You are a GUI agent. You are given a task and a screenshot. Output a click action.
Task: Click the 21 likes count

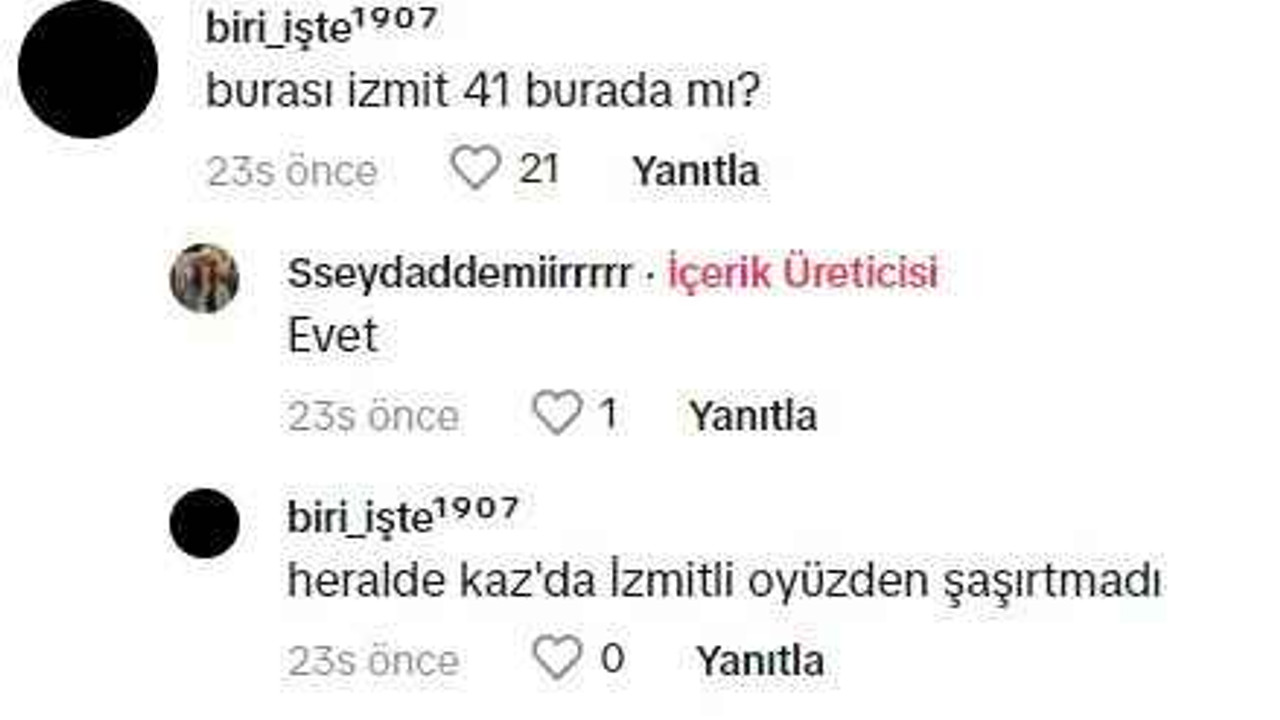[x=539, y=169]
